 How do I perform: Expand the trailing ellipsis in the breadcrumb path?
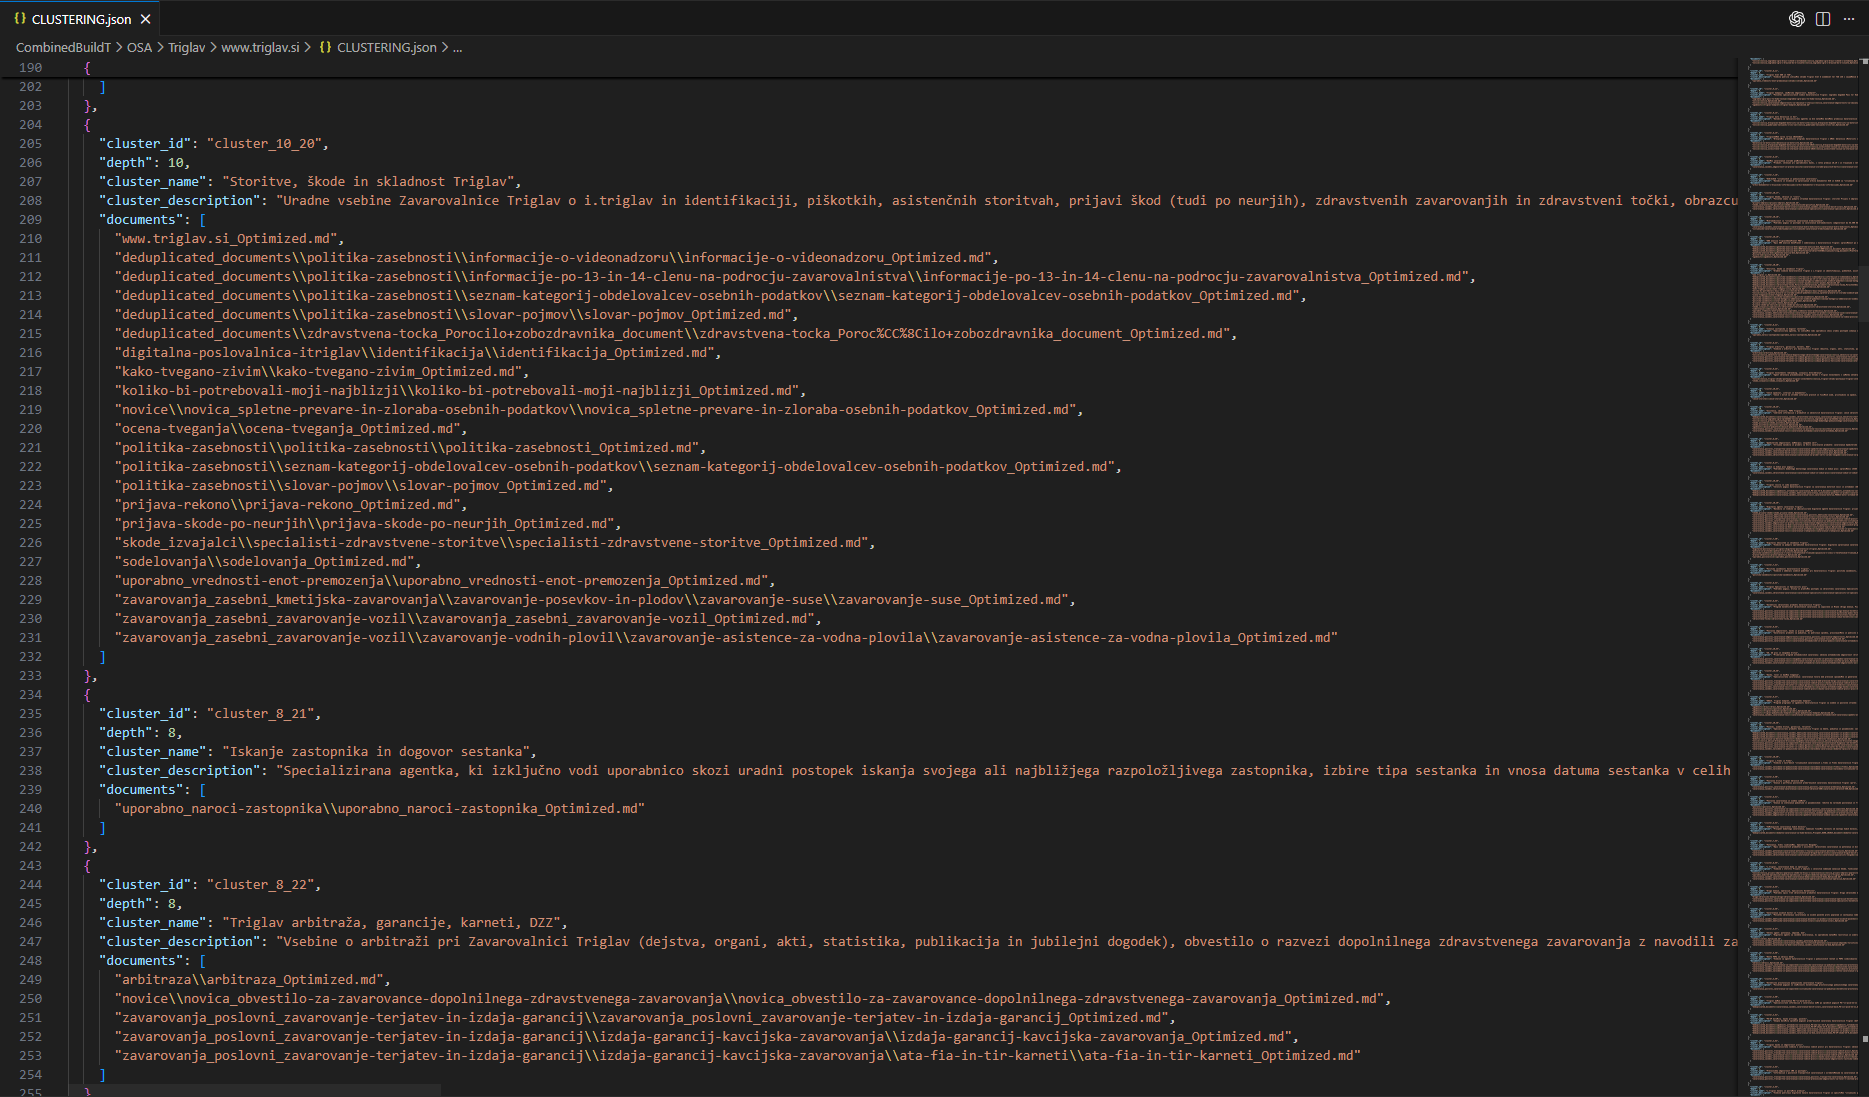[457, 47]
